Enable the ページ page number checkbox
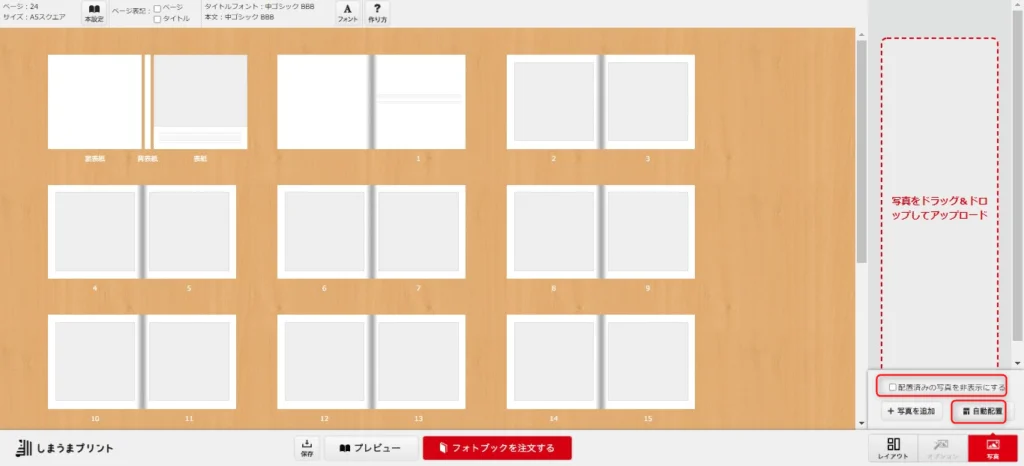The width and height of the screenshot is (1024, 466). pyautogui.click(x=157, y=8)
